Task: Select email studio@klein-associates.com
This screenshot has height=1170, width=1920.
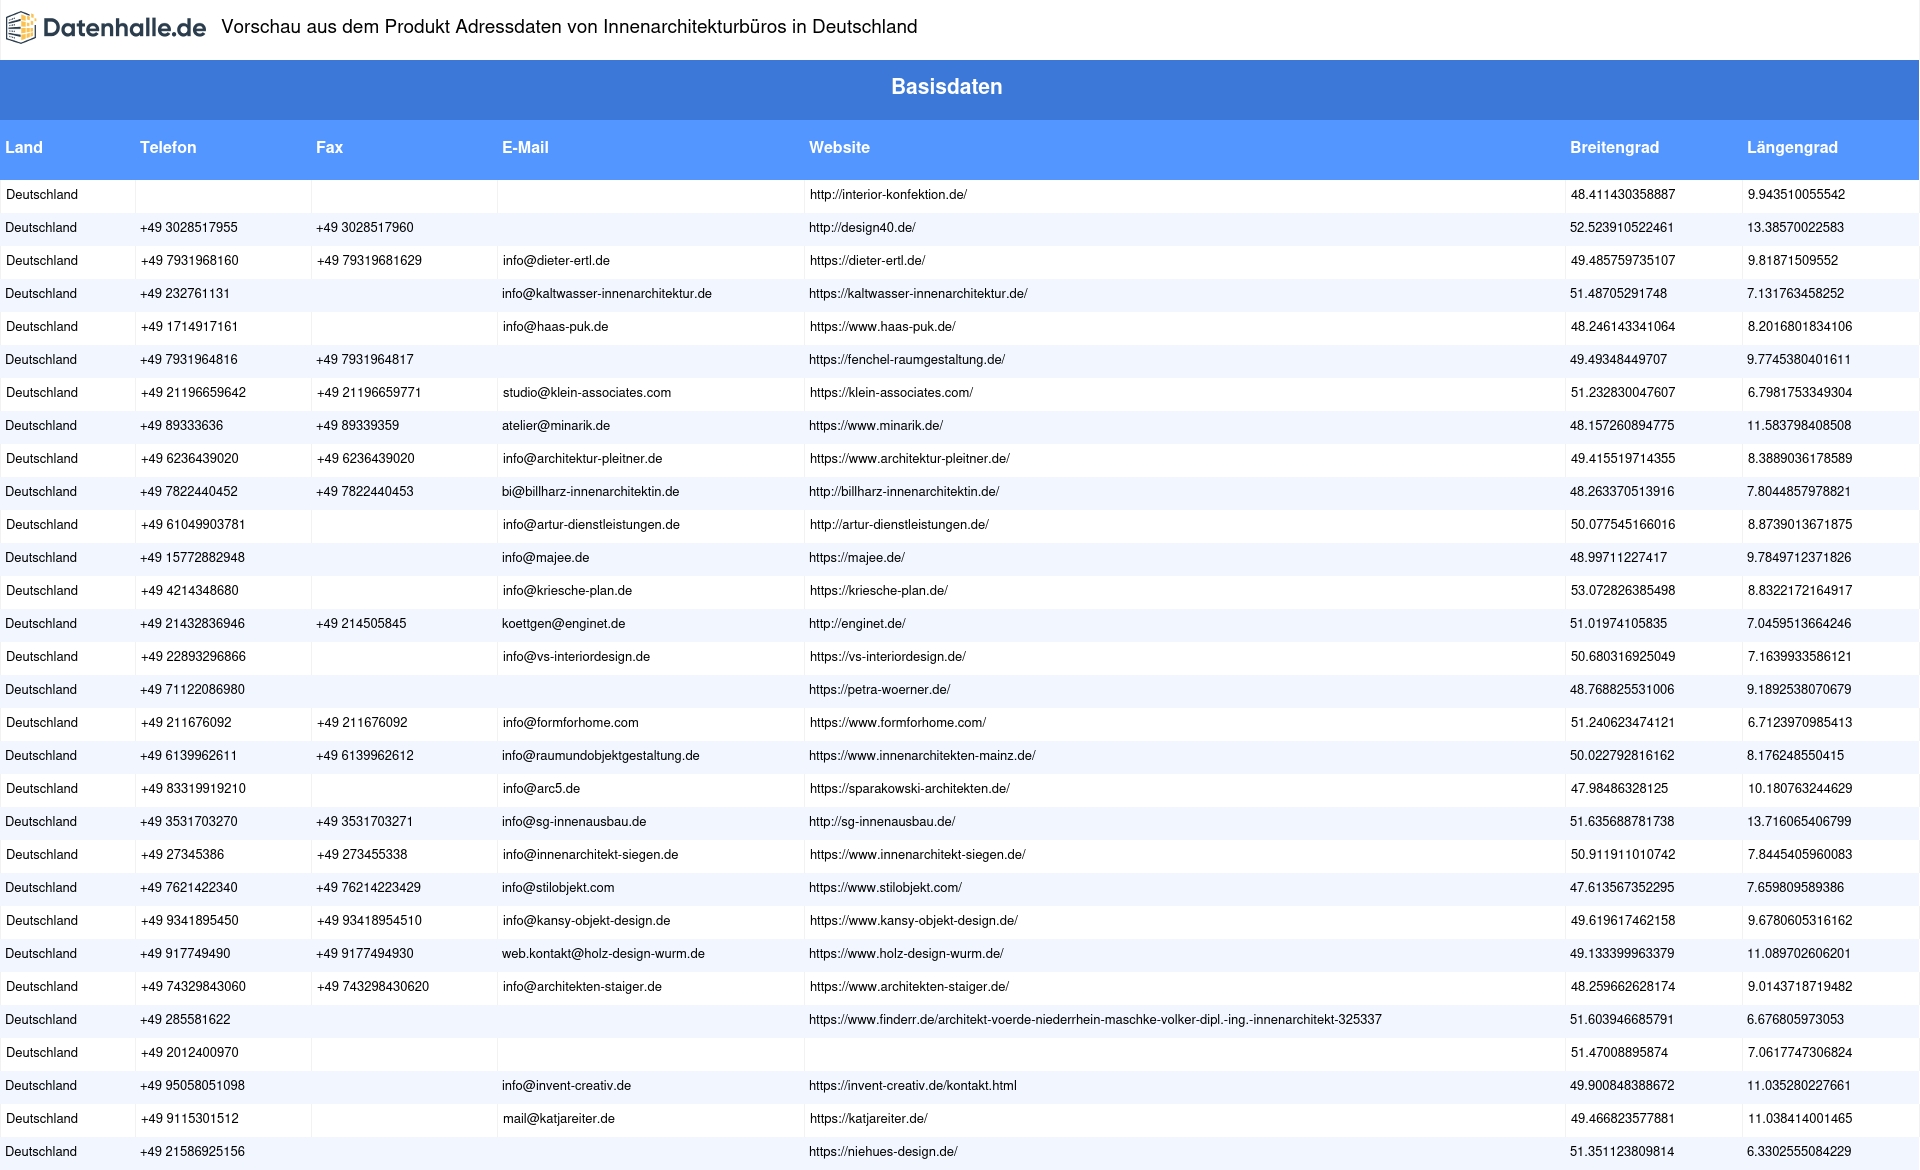Action: 587,393
